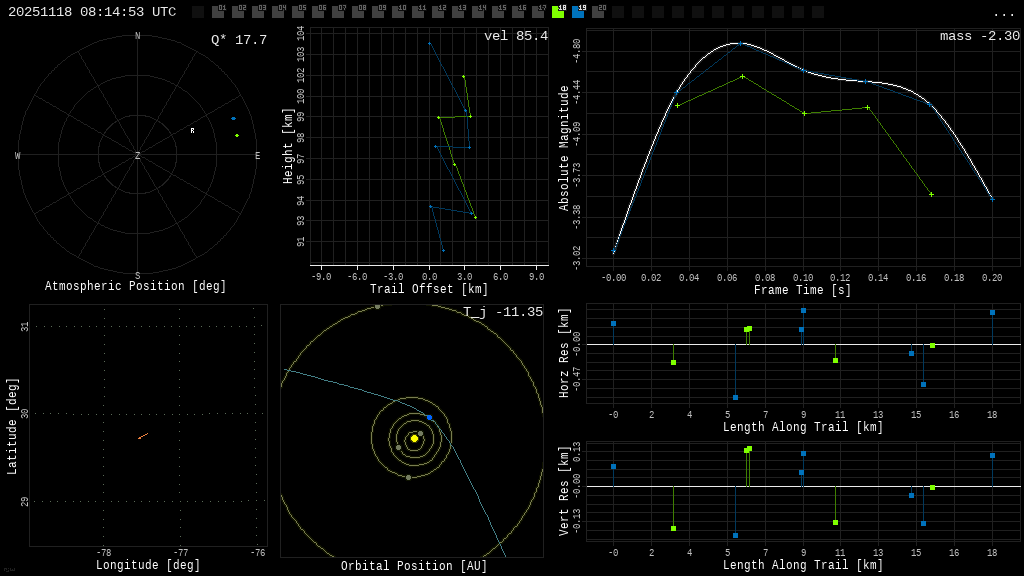The image size is (1024, 576).
Task: Open the three-dot overflow menu
Action: [1003, 13]
